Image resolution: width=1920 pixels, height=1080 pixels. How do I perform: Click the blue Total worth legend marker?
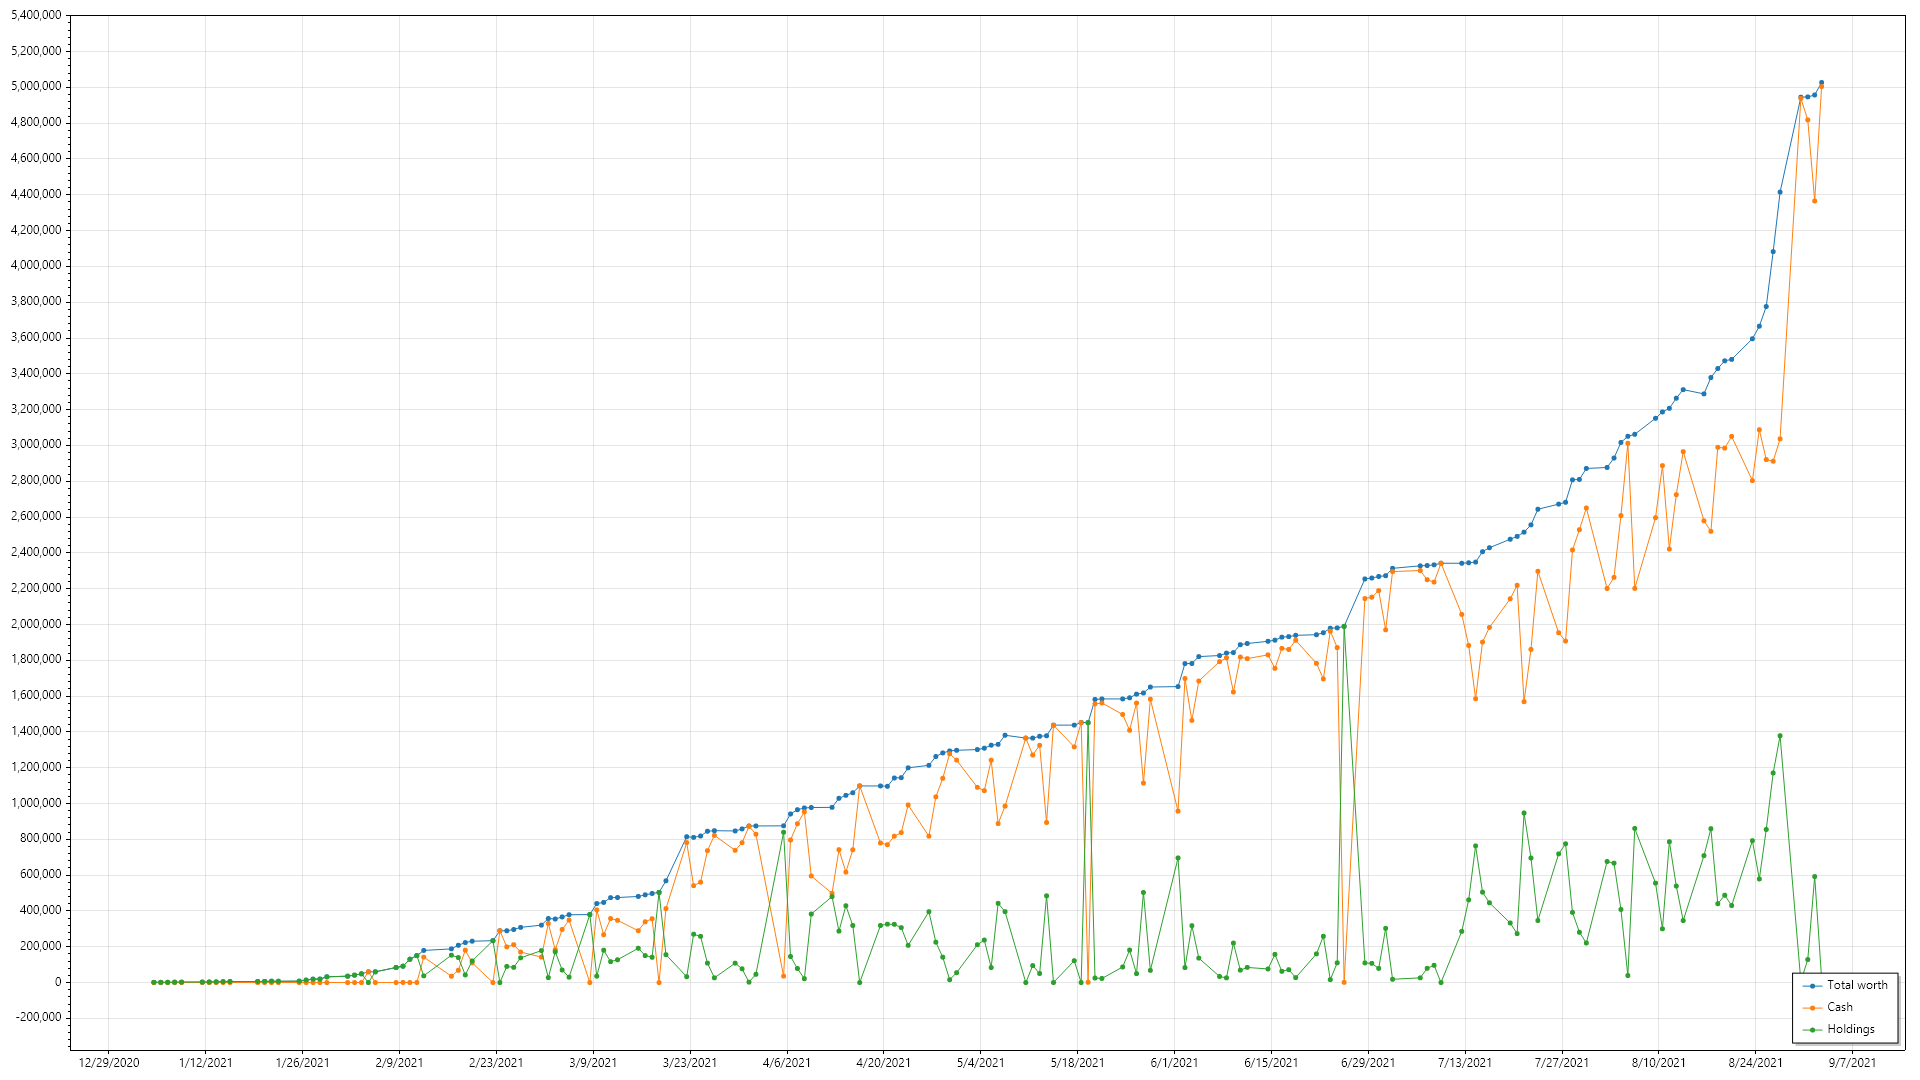(1812, 986)
